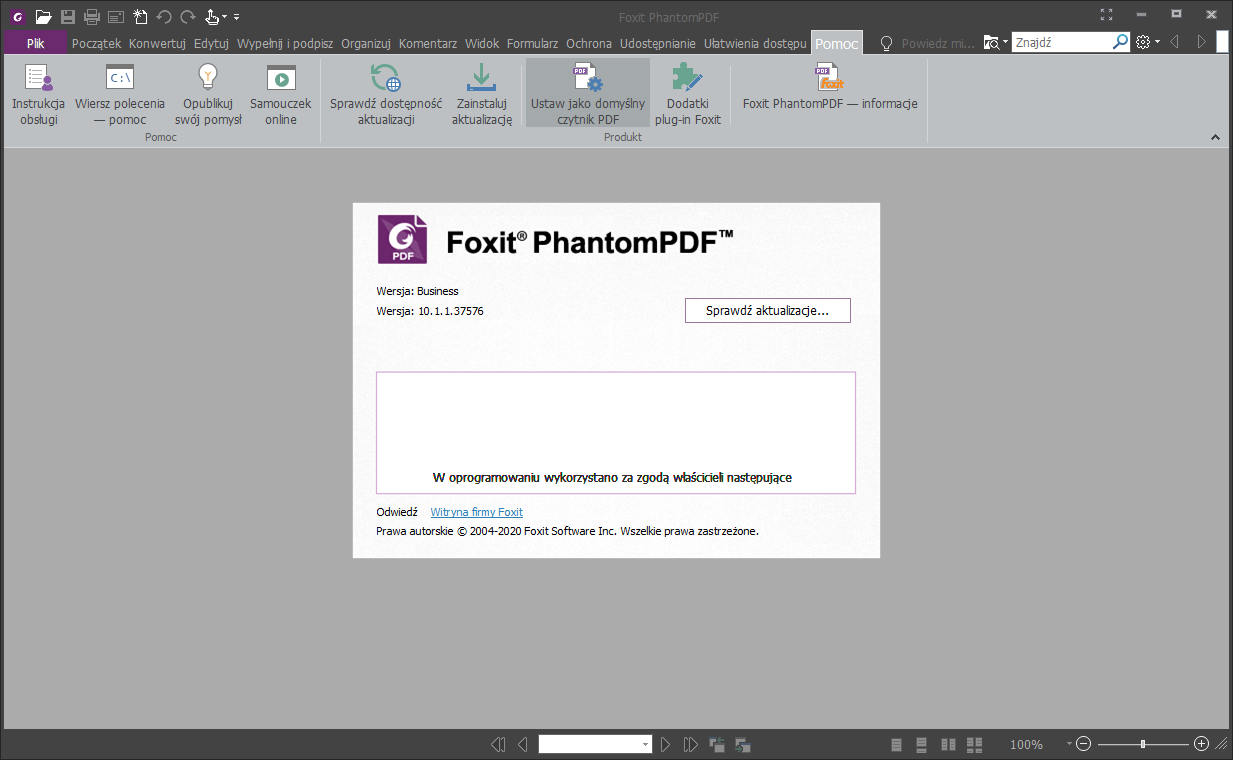
Task: Click next search result arrow
Action: [x=1202, y=42]
